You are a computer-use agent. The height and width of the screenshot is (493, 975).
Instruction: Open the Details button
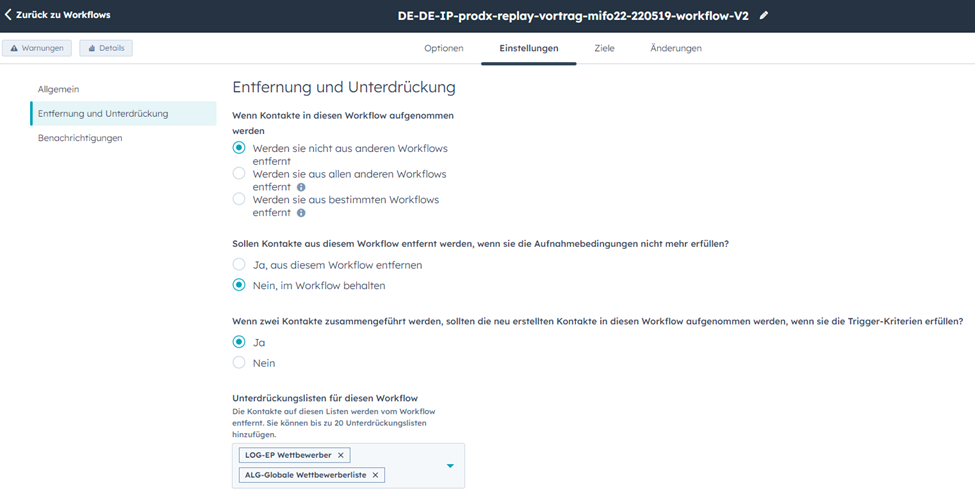coord(105,48)
